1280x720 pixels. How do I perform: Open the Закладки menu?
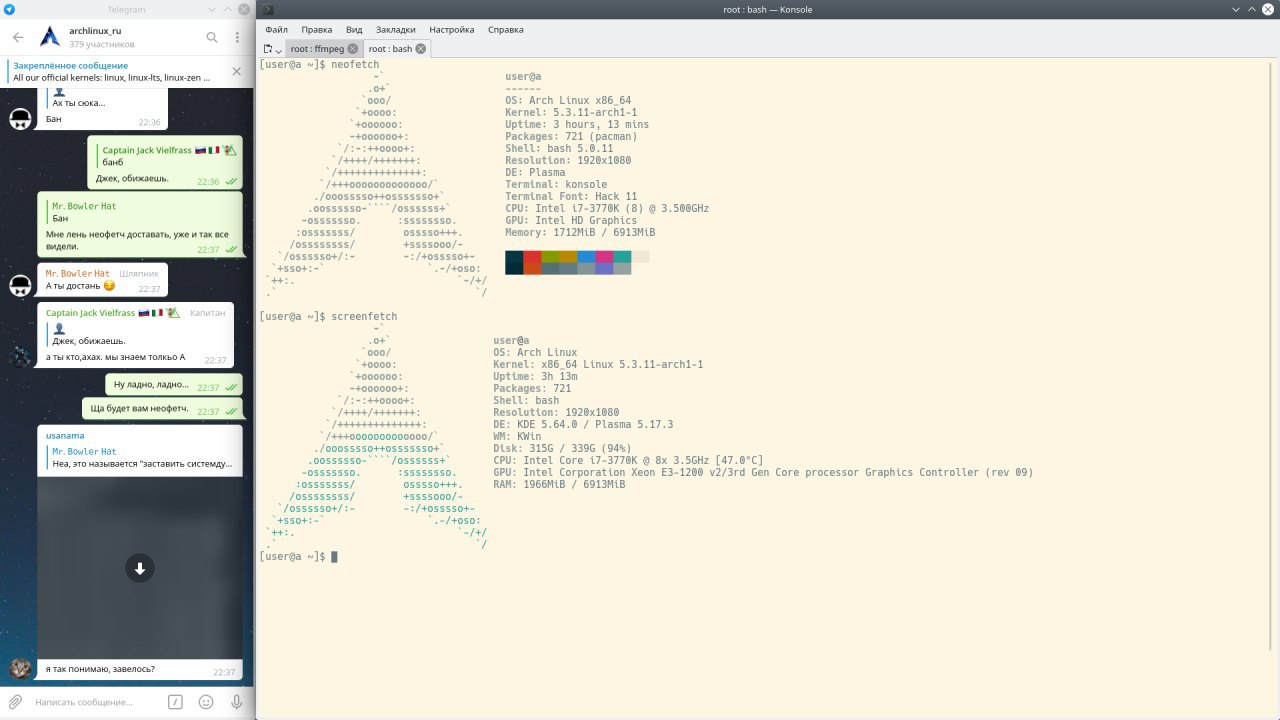(396, 30)
